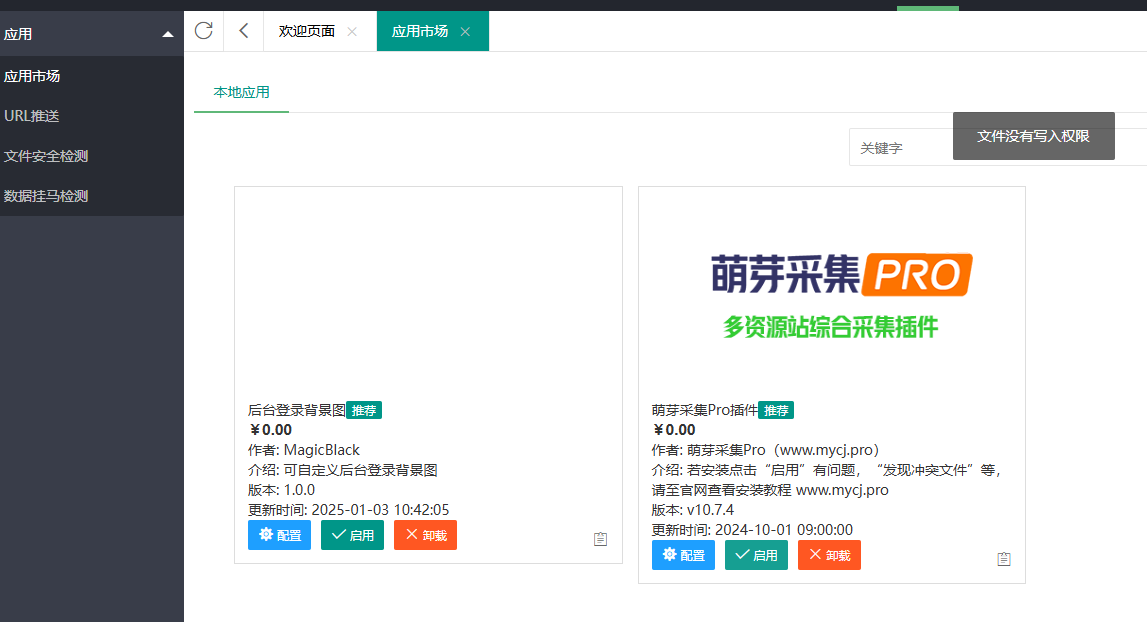Uninstall the 萌芽采集Pro插件 plugin
1147x622 pixels.
[829, 555]
